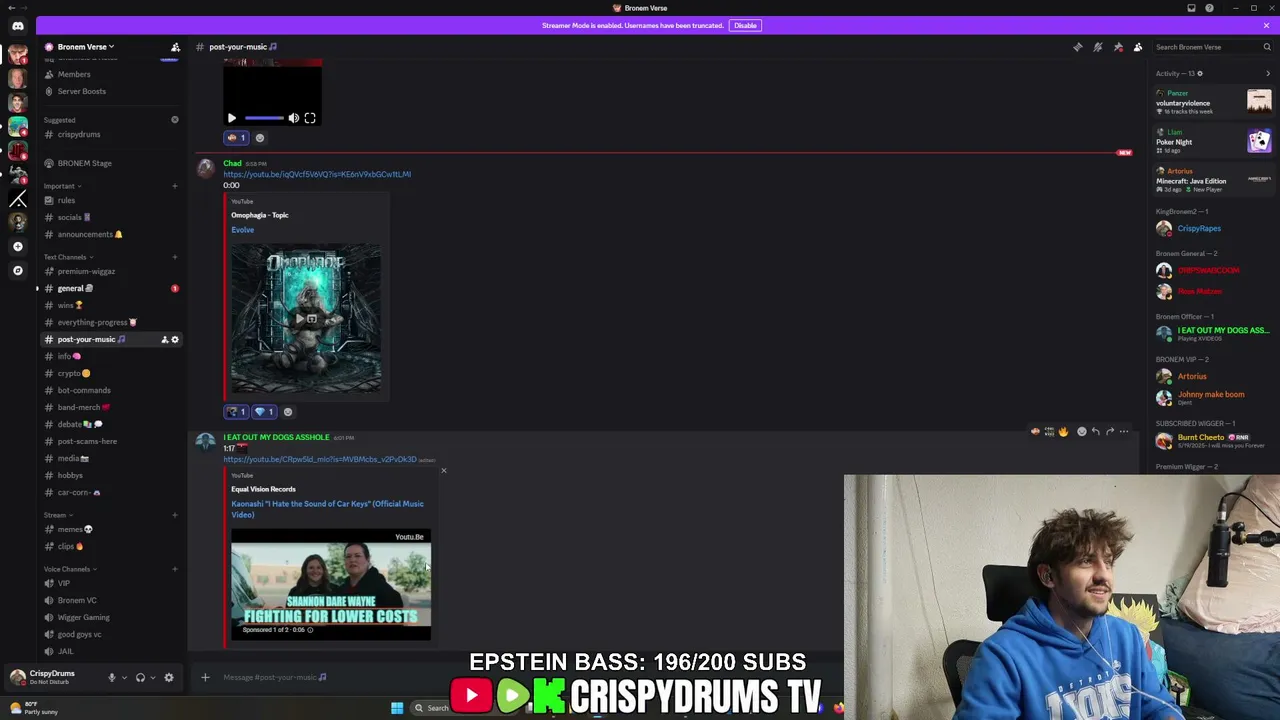This screenshot has width=1280, height=720.
Task: Click Add a Server plus icon
Action: (17, 246)
